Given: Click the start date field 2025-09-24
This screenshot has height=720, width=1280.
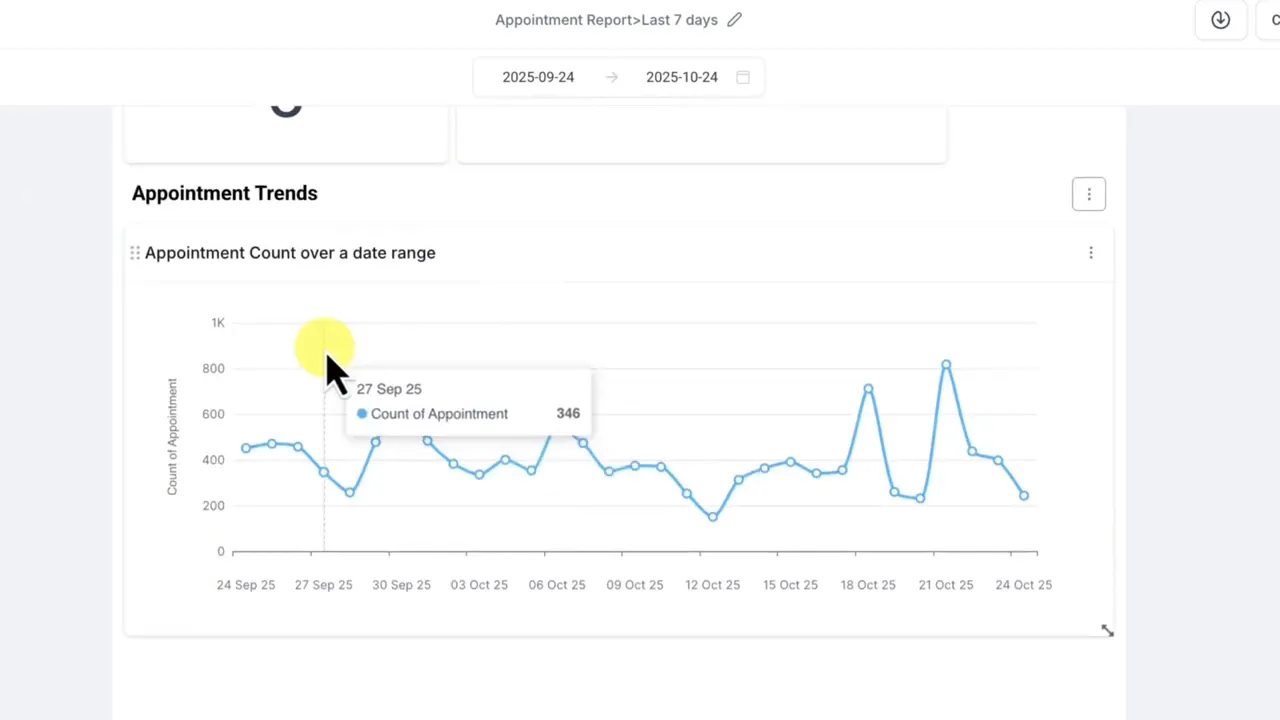Looking at the screenshot, I should [538, 77].
